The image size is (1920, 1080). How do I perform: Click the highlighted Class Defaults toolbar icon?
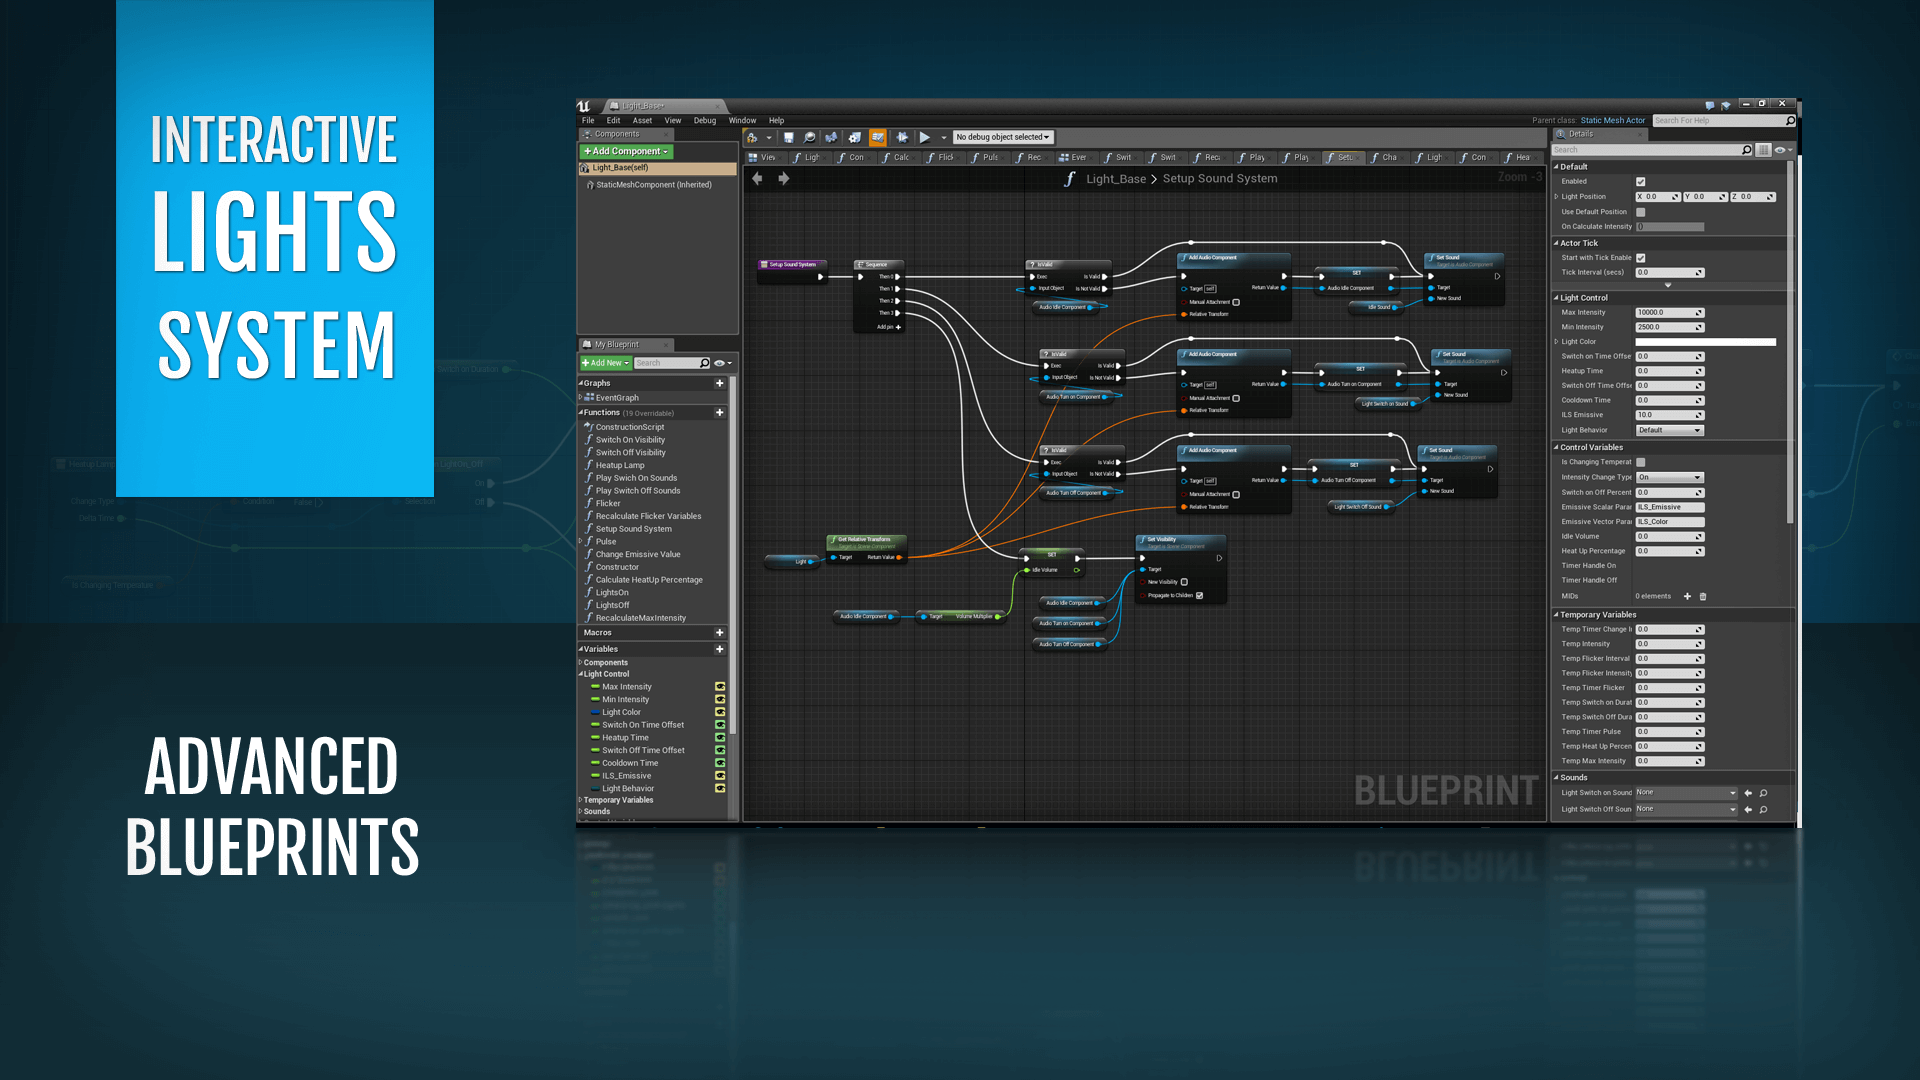pos(877,138)
